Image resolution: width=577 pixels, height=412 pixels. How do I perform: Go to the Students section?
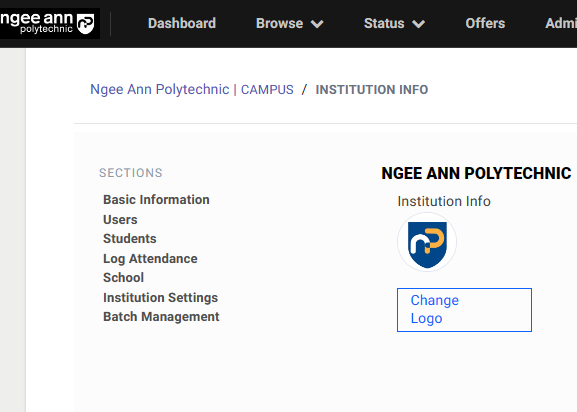point(130,239)
